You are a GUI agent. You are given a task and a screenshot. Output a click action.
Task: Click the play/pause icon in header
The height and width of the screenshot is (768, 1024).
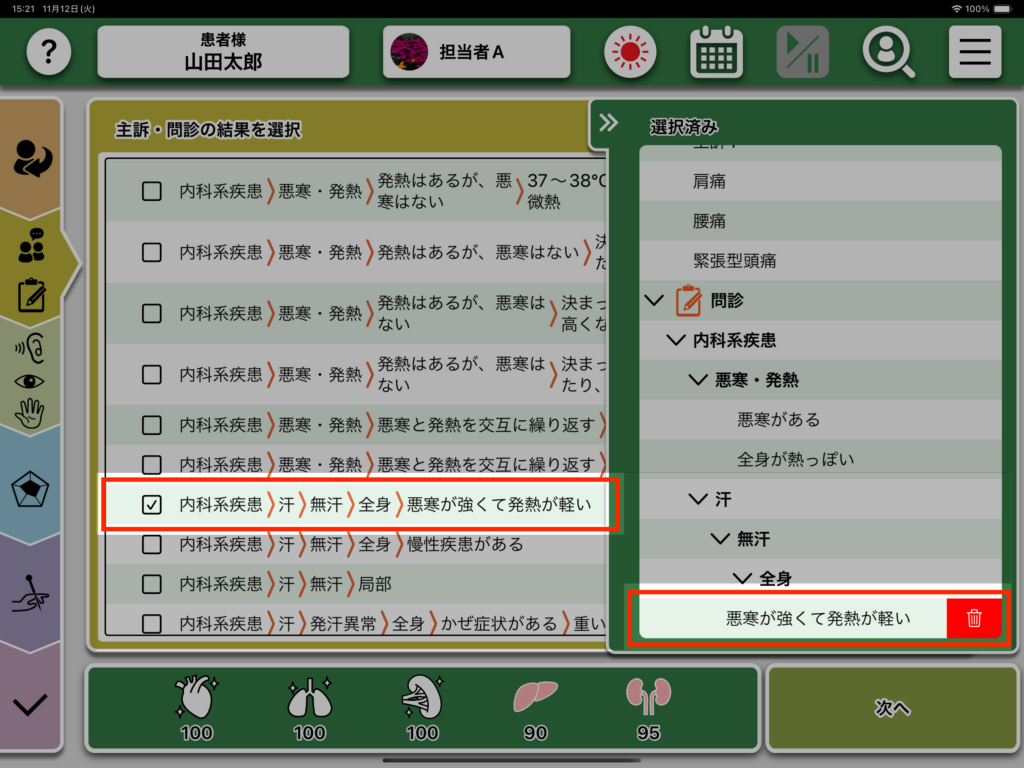(x=802, y=51)
